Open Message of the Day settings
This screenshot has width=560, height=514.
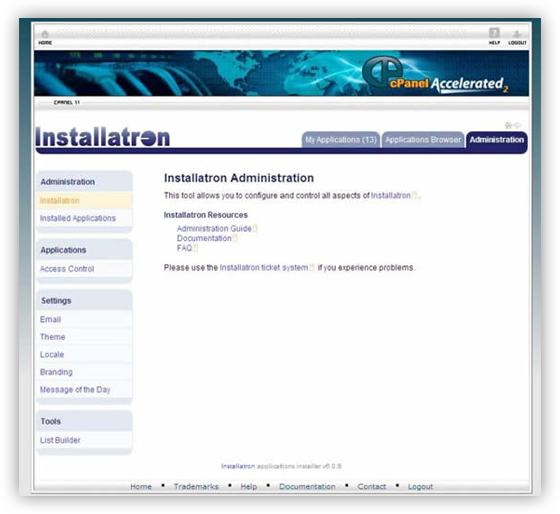point(84,389)
